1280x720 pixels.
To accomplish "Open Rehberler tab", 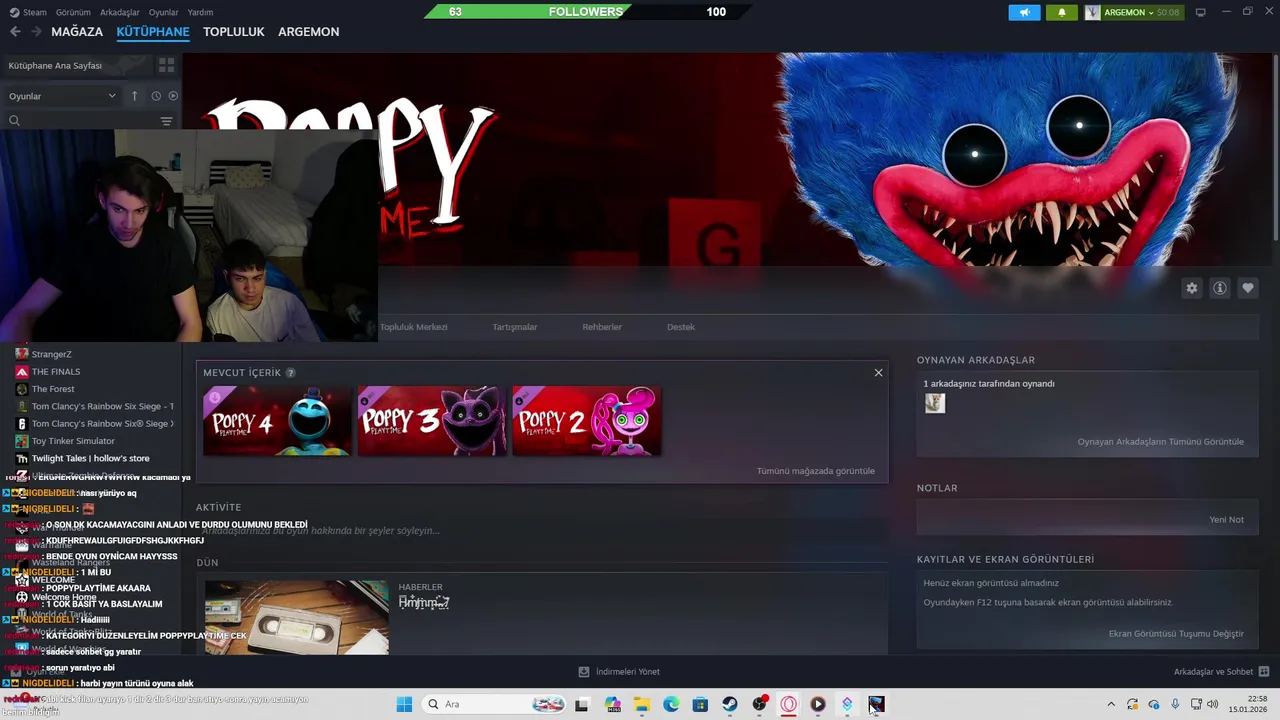I will (602, 327).
